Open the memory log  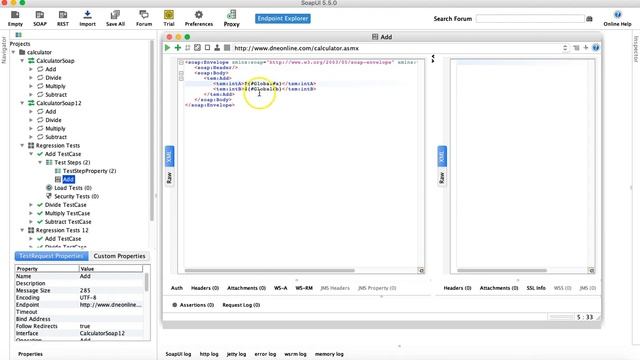click(x=329, y=354)
